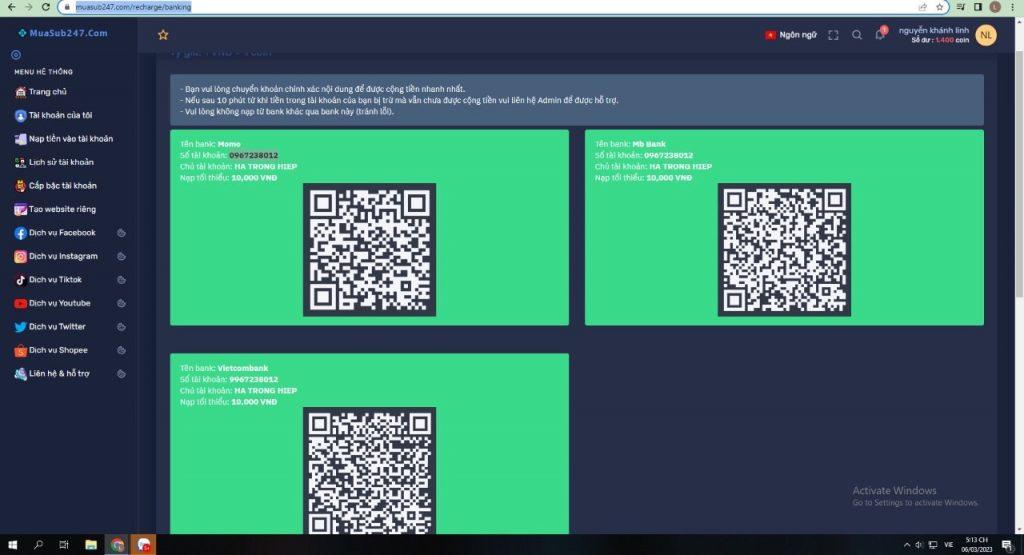Click the taskbar volume icon
This screenshot has width=1024, height=555.
click(x=919, y=545)
